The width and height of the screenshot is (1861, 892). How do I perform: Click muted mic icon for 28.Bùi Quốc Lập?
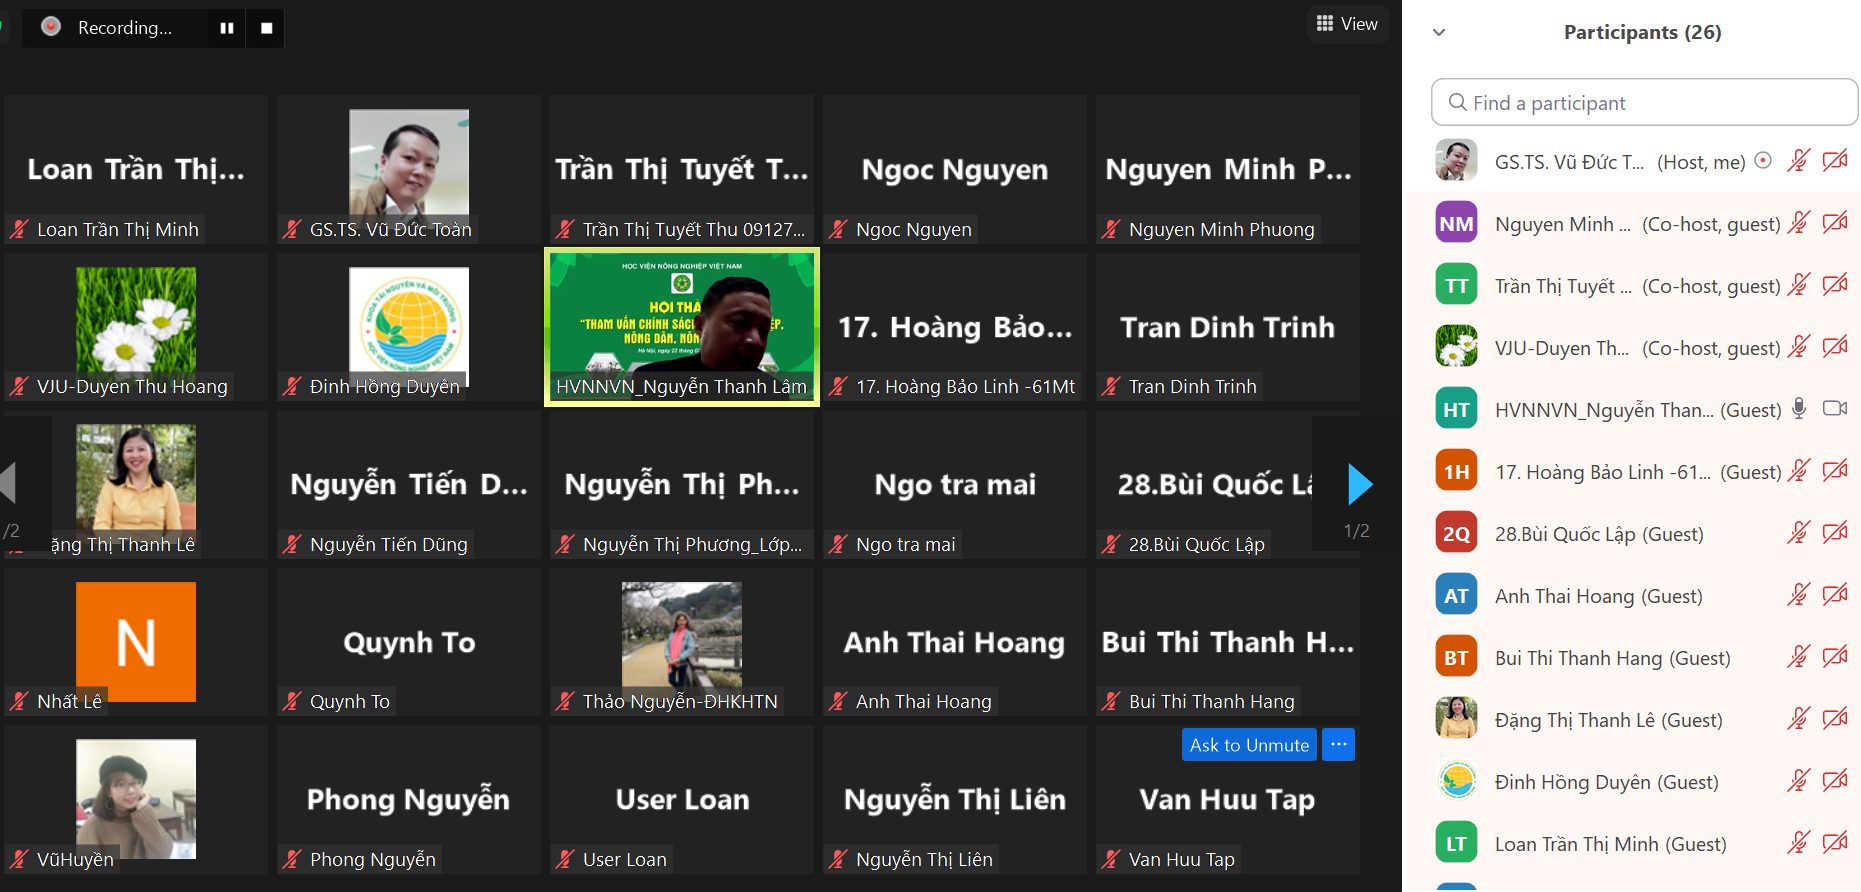coord(1799,533)
